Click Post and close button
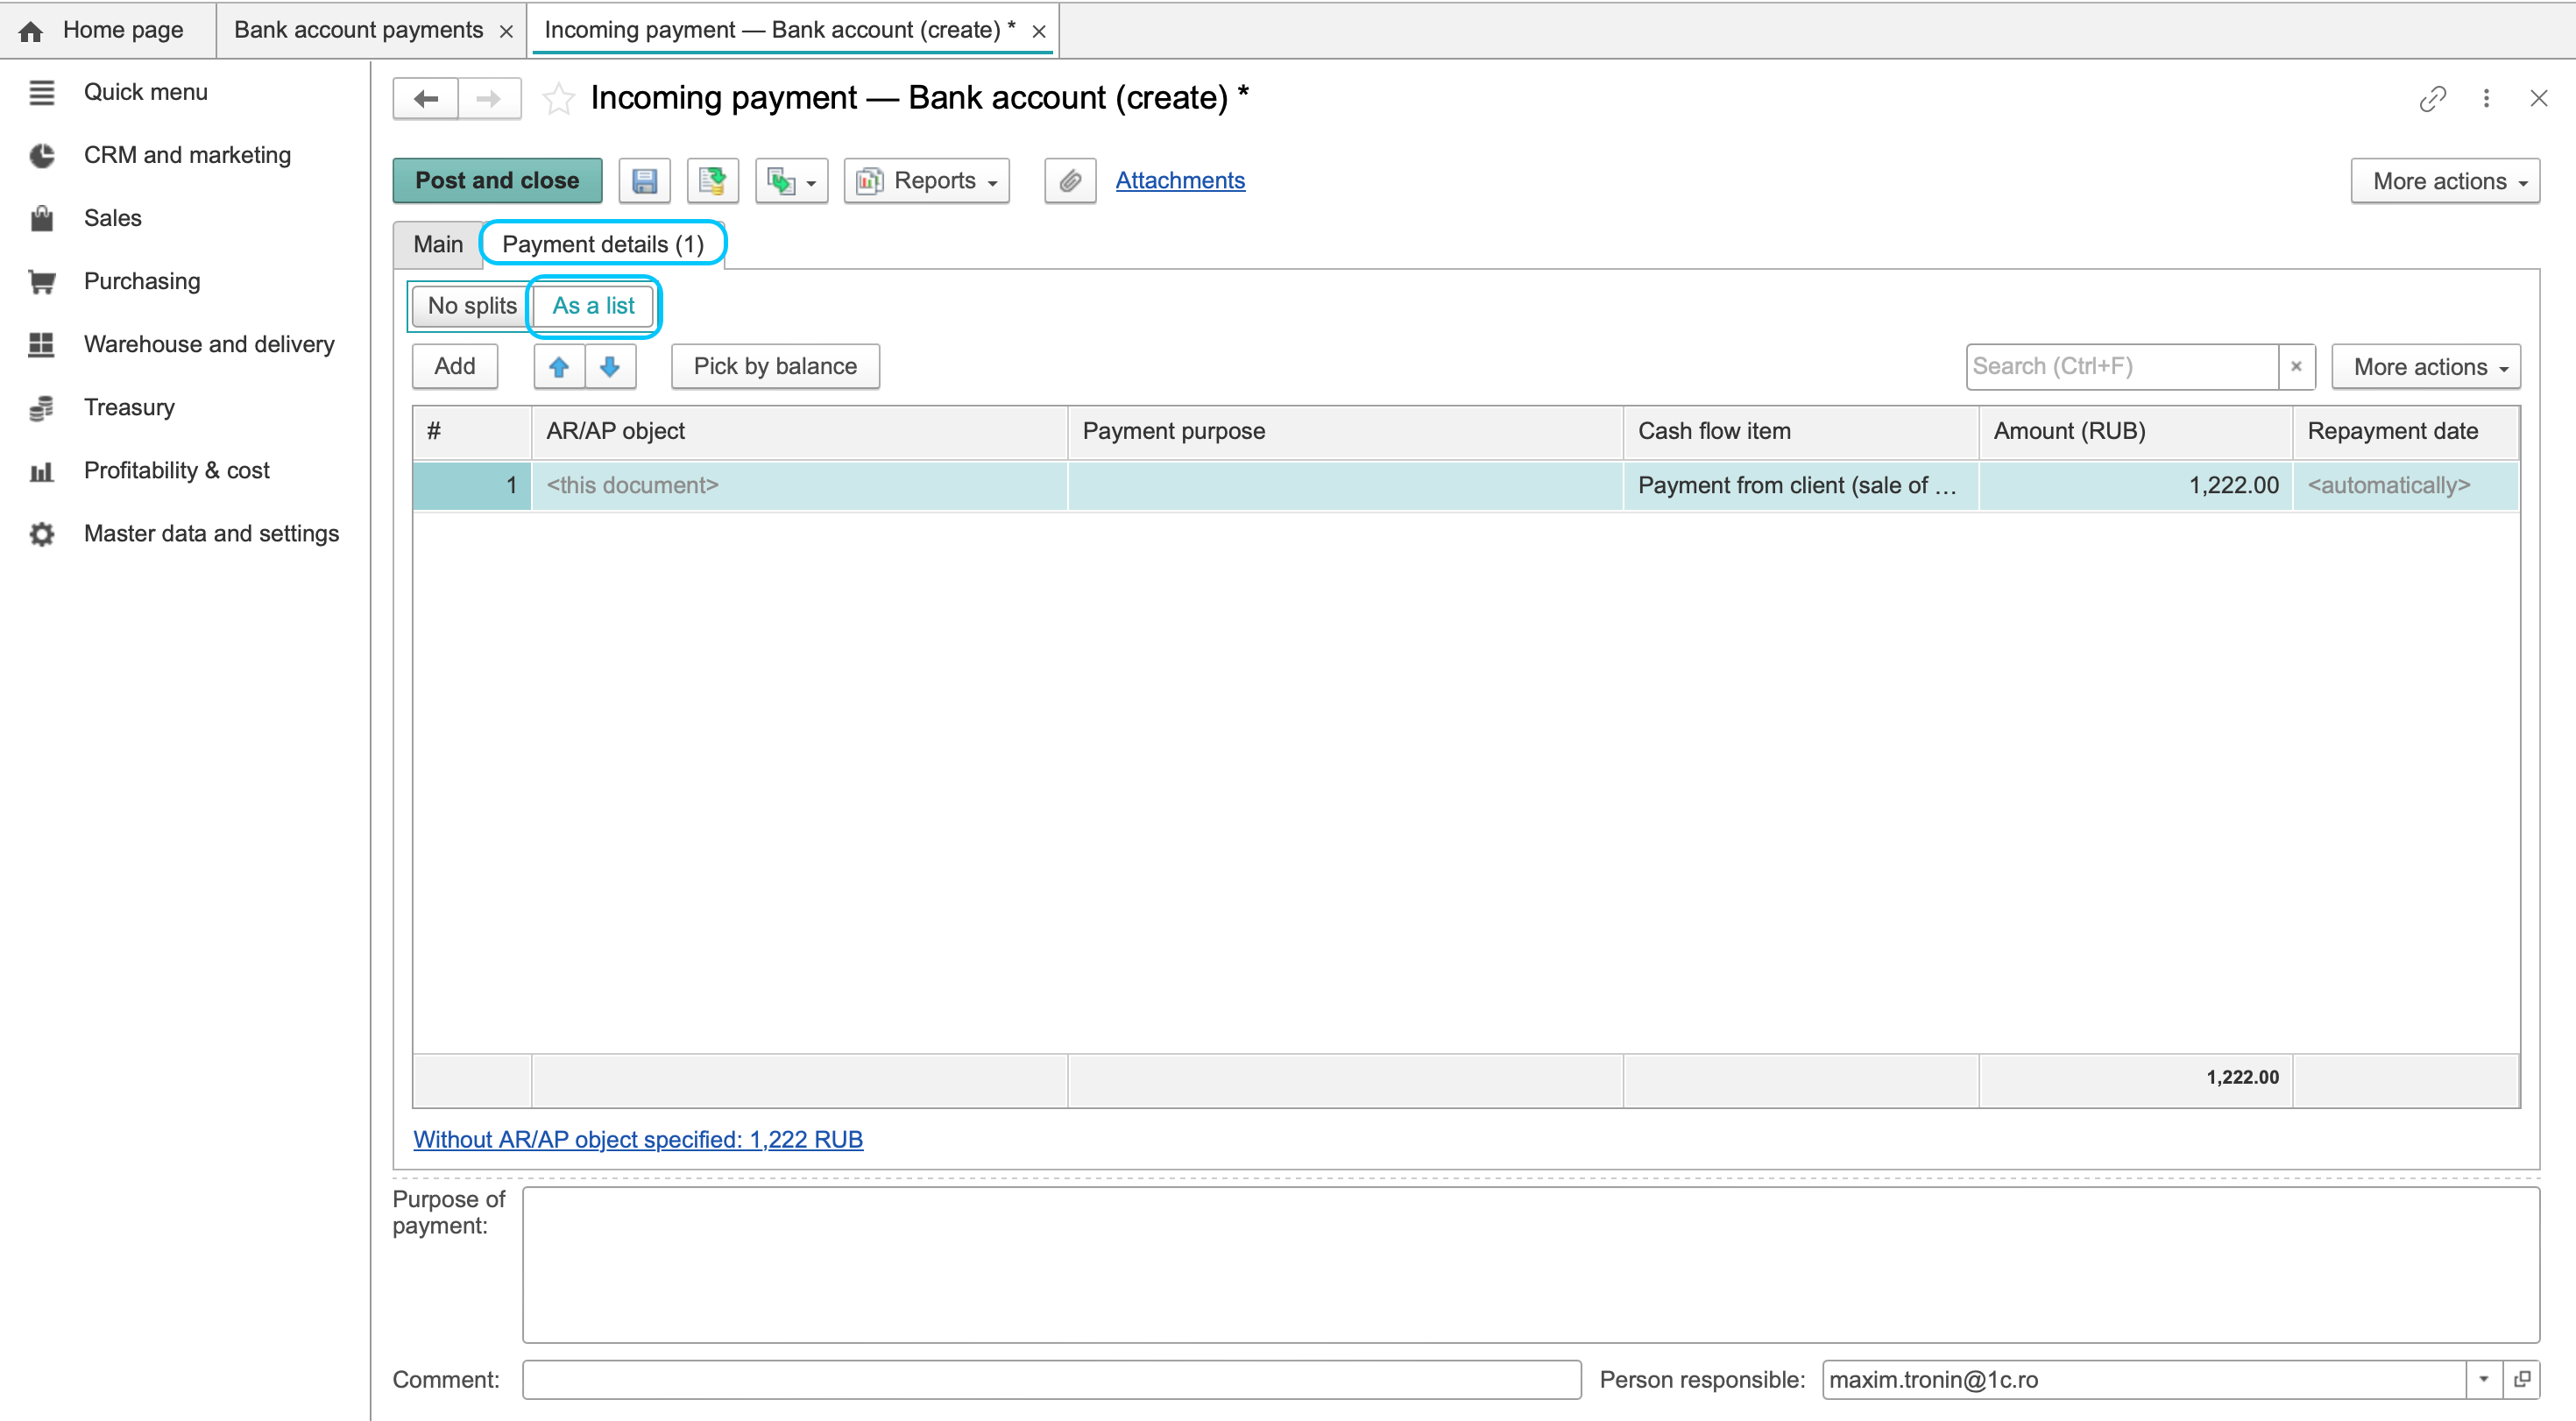Viewport: 2576px width, 1421px height. 497,181
